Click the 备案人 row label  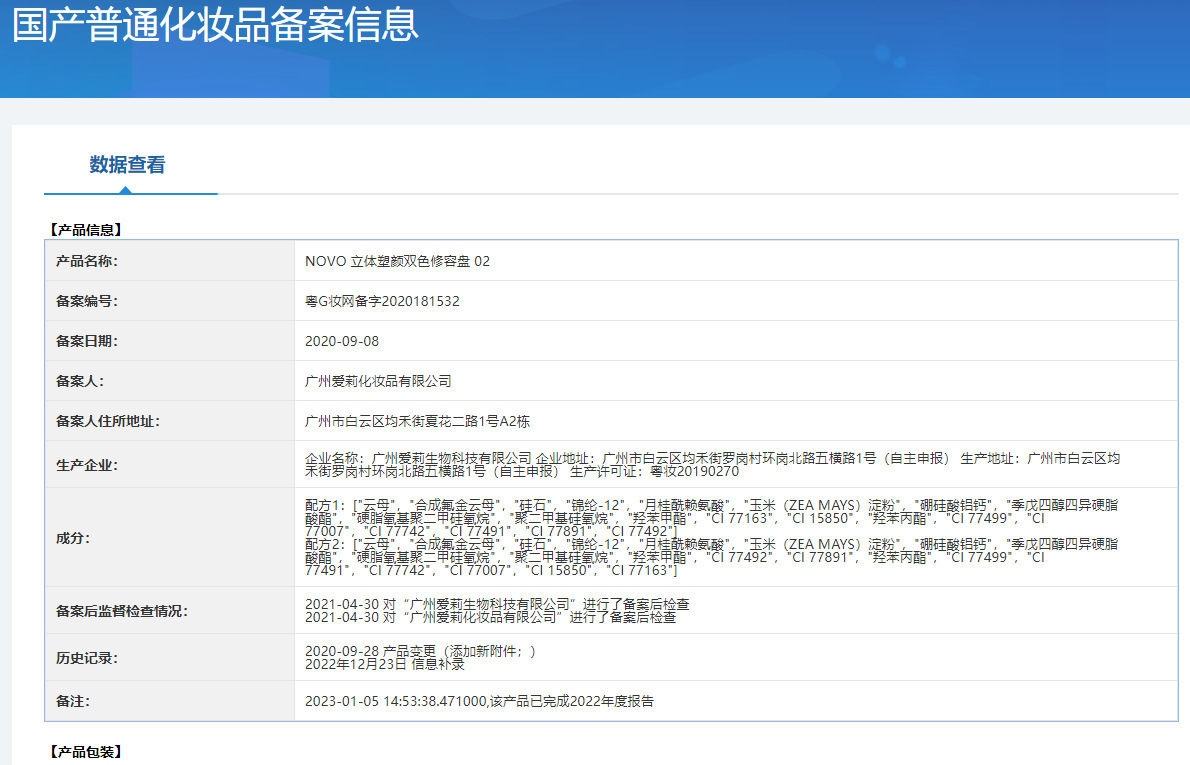coord(80,381)
